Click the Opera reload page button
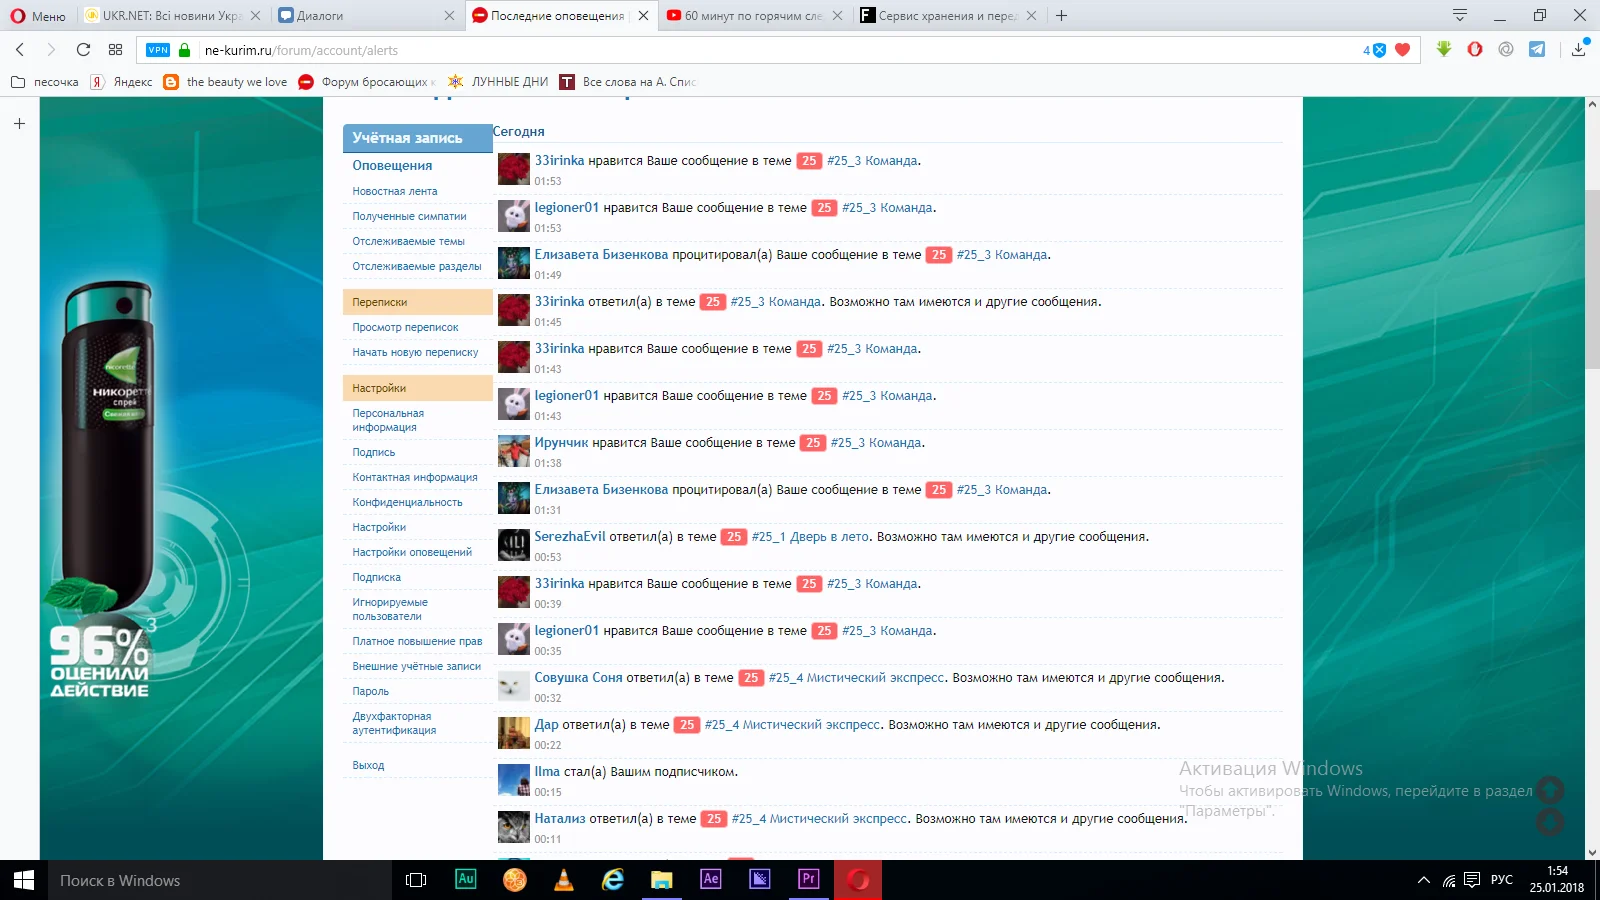Screen dimensions: 1600x900 pyautogui.click(x=83, y=50)
